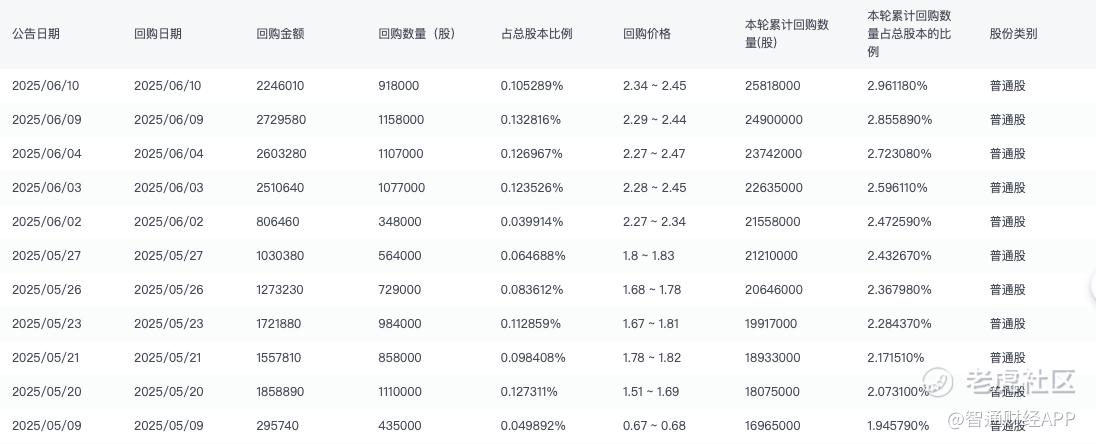Select the 回购金额 column header
Viewport: 1096px width, 444px height.
280,33
